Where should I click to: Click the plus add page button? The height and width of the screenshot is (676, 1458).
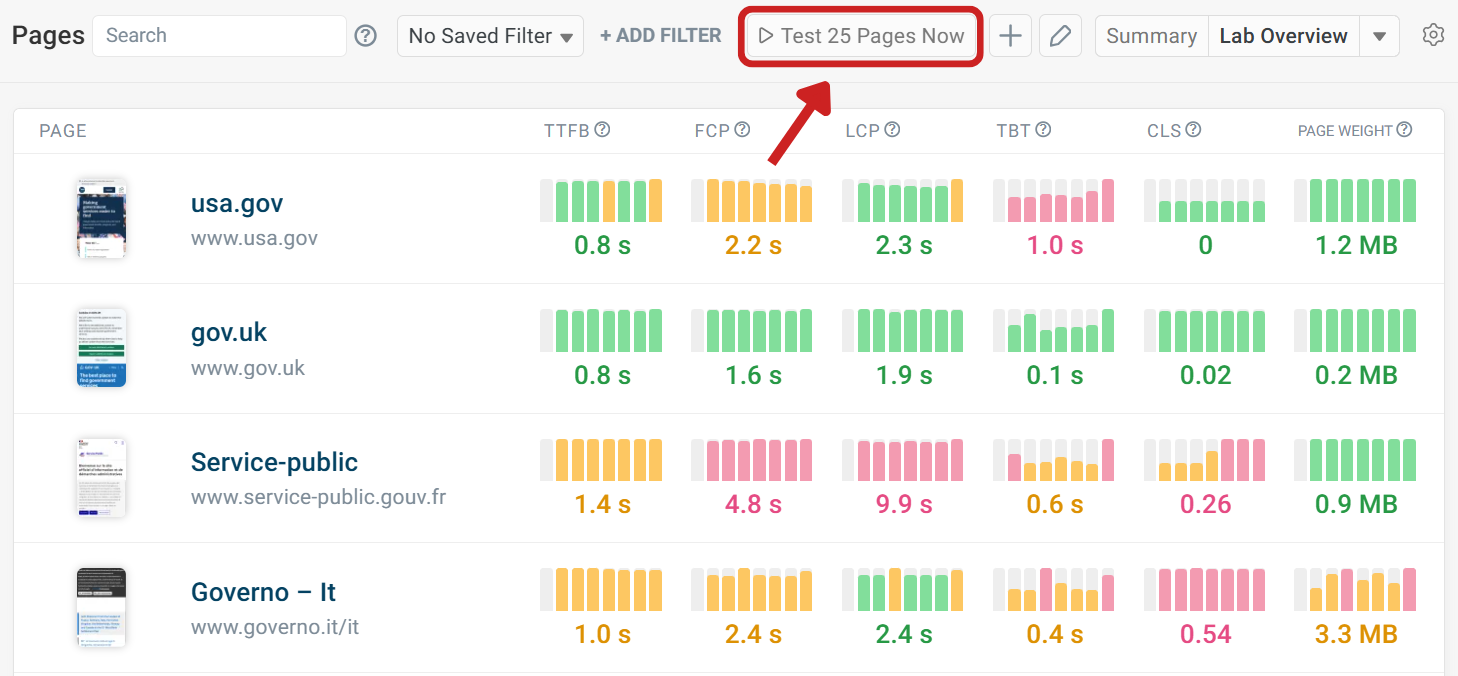(1011, 36)
